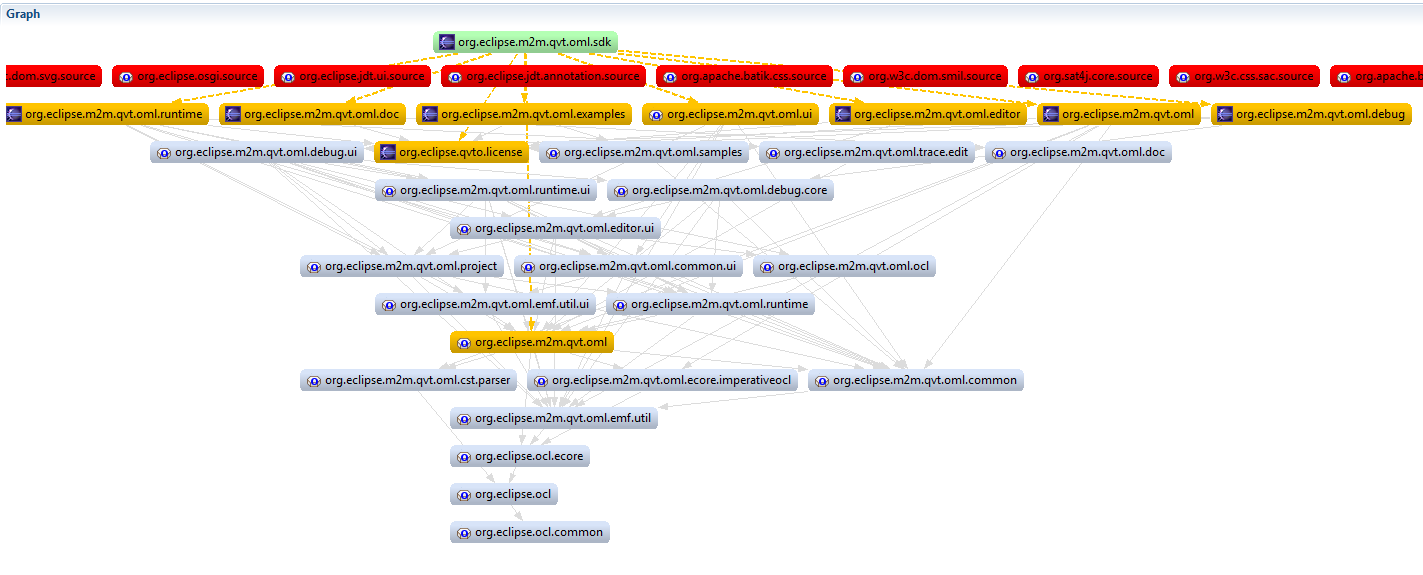Click the plug-in icon on org.eclipse.m2m.qvt.oml.editor.ui
The height and width of the screenshot is (575, 1423).
click(464, 228)
